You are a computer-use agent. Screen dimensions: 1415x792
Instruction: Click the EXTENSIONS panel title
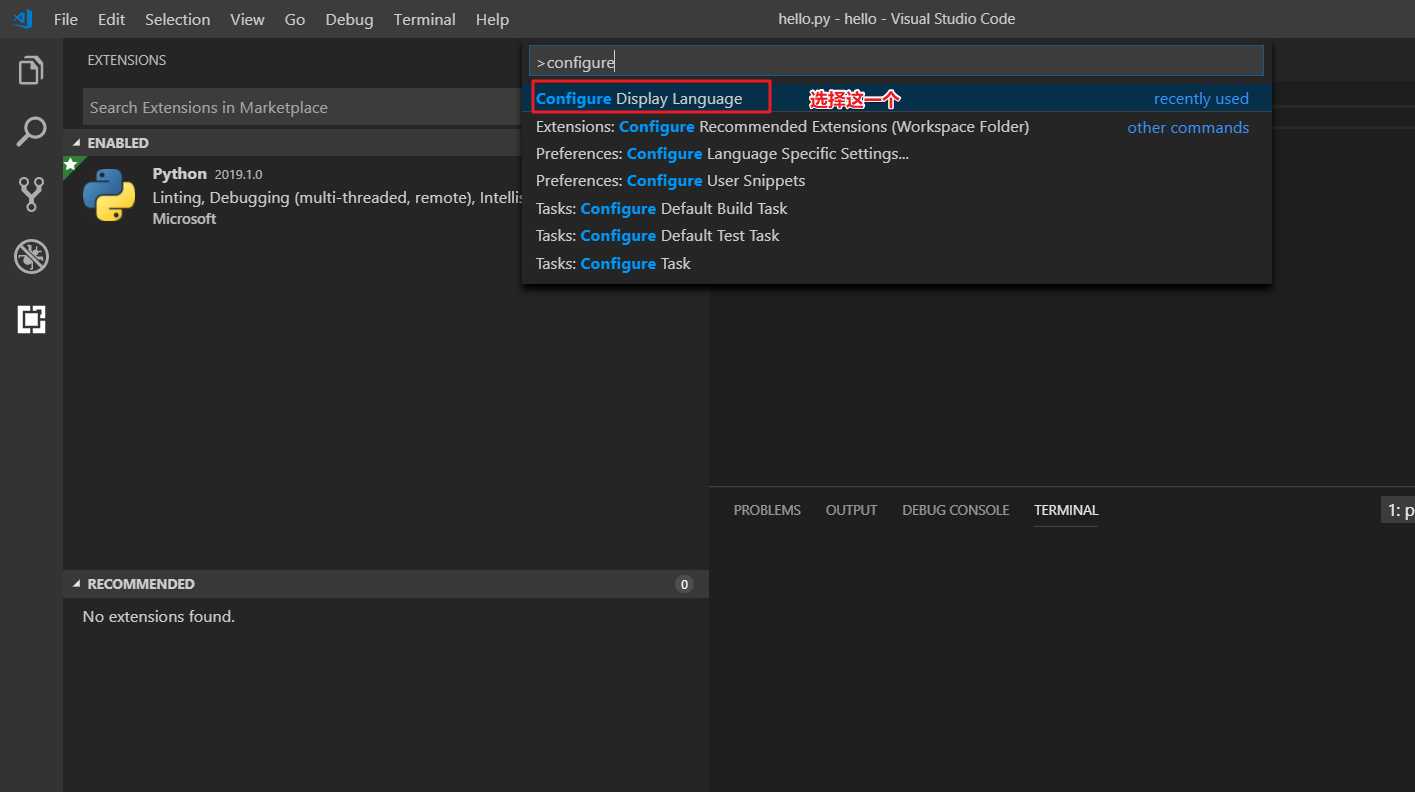tap(127, 60)
